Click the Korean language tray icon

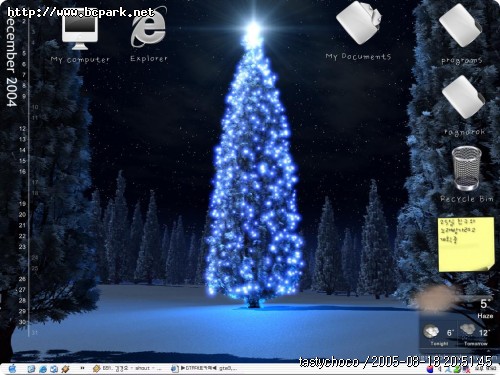[x=430, y=369]
